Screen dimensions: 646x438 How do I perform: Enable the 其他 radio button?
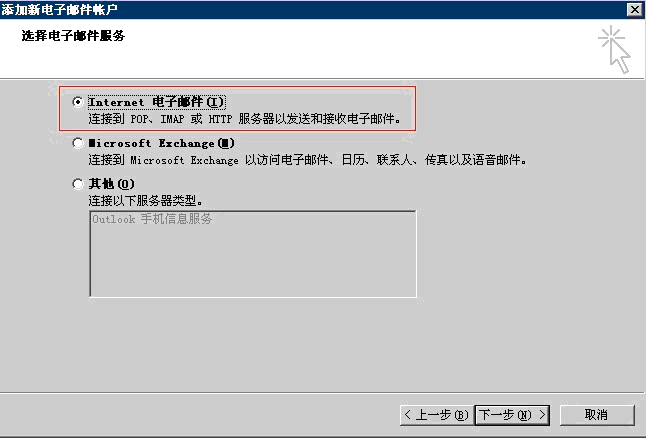tap(77, 183)
